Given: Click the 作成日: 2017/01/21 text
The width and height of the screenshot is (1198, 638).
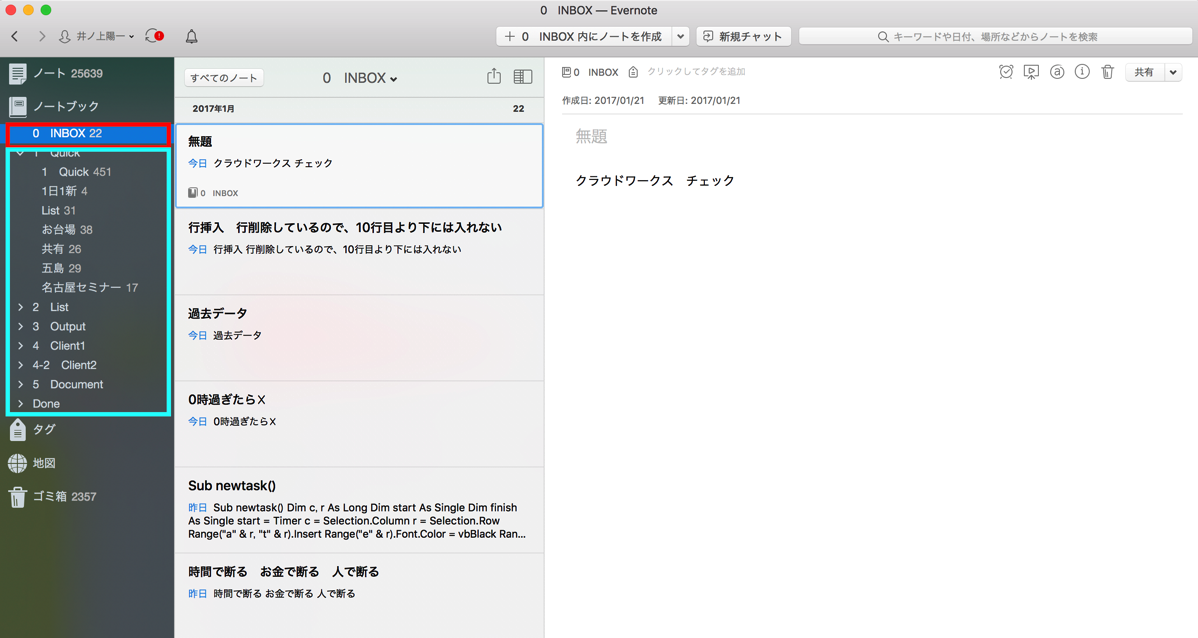Looking at the screenshot, I should 603,100.
